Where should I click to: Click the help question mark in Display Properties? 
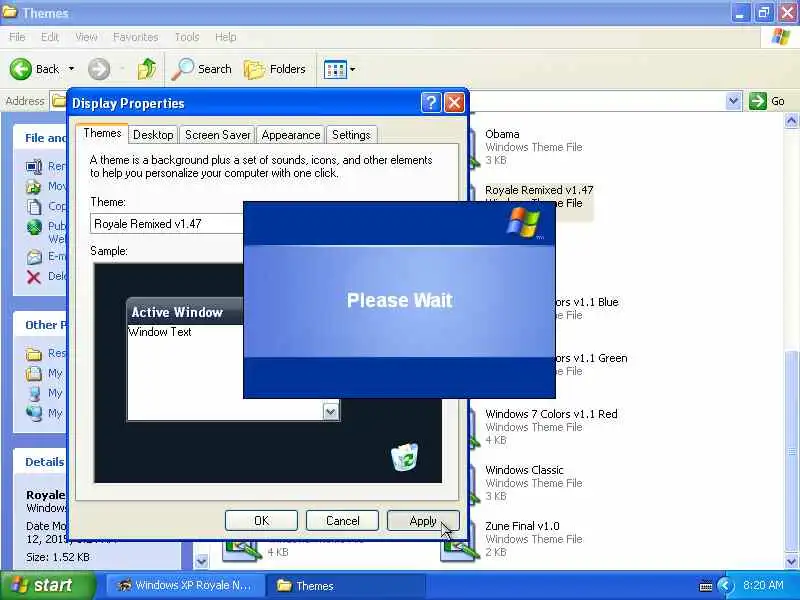pos(431,103)
